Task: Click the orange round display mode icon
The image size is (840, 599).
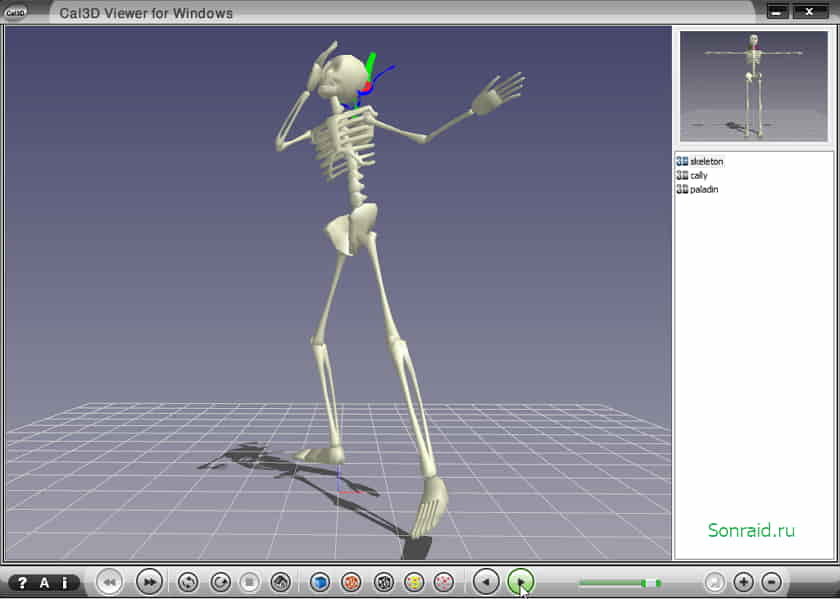Action: (351, 582)
